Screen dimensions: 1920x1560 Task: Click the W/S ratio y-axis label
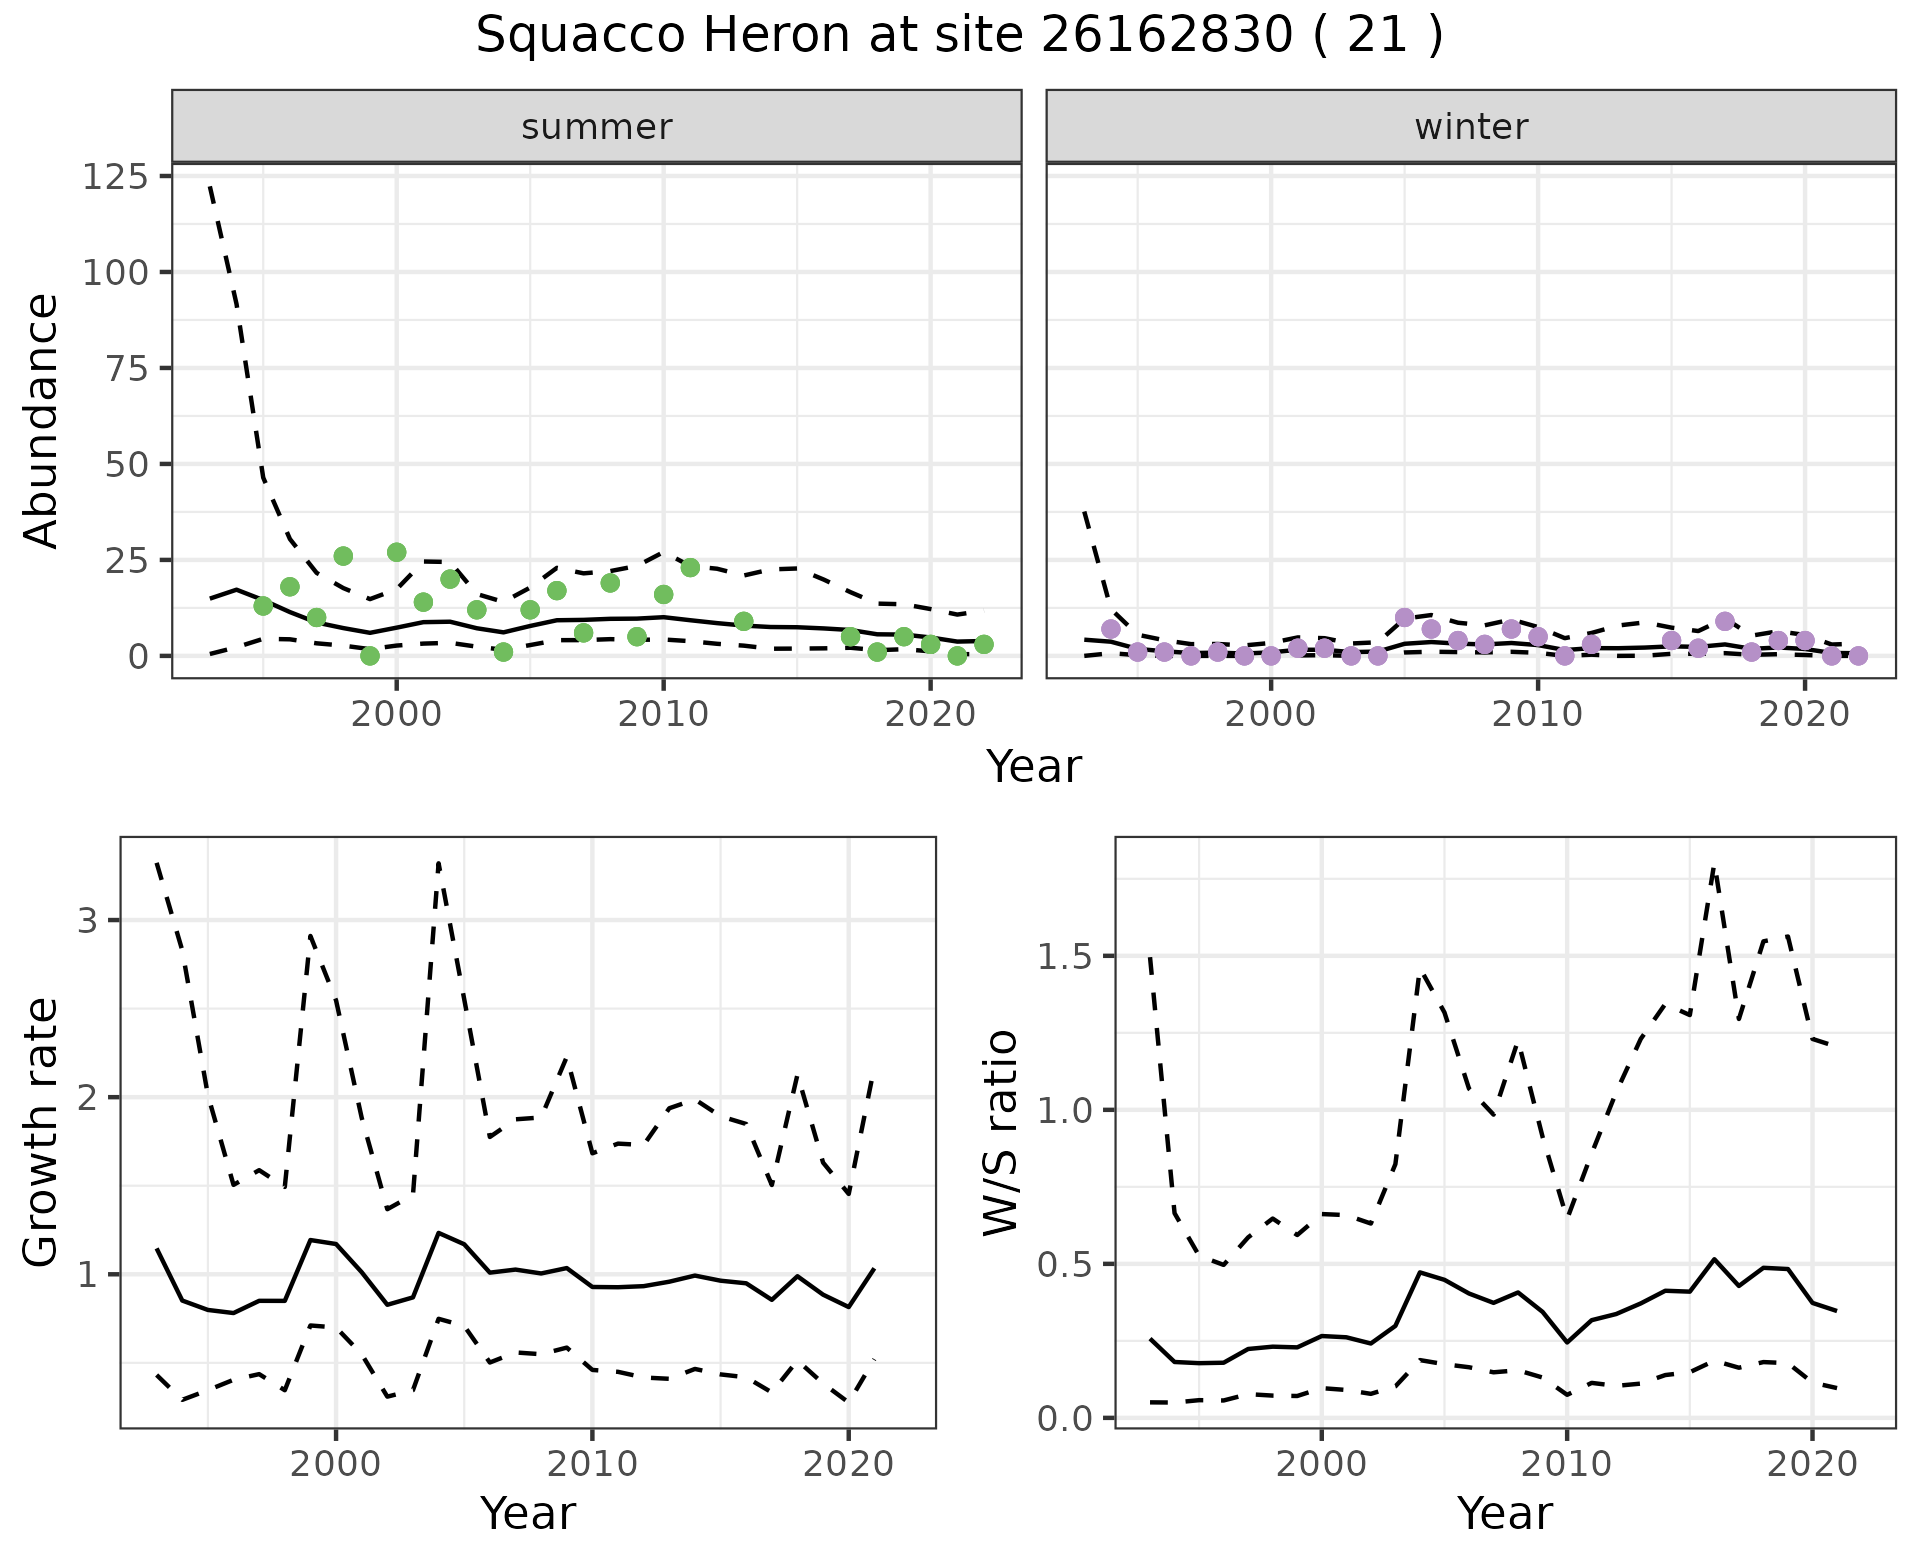click(1000, 1133)
